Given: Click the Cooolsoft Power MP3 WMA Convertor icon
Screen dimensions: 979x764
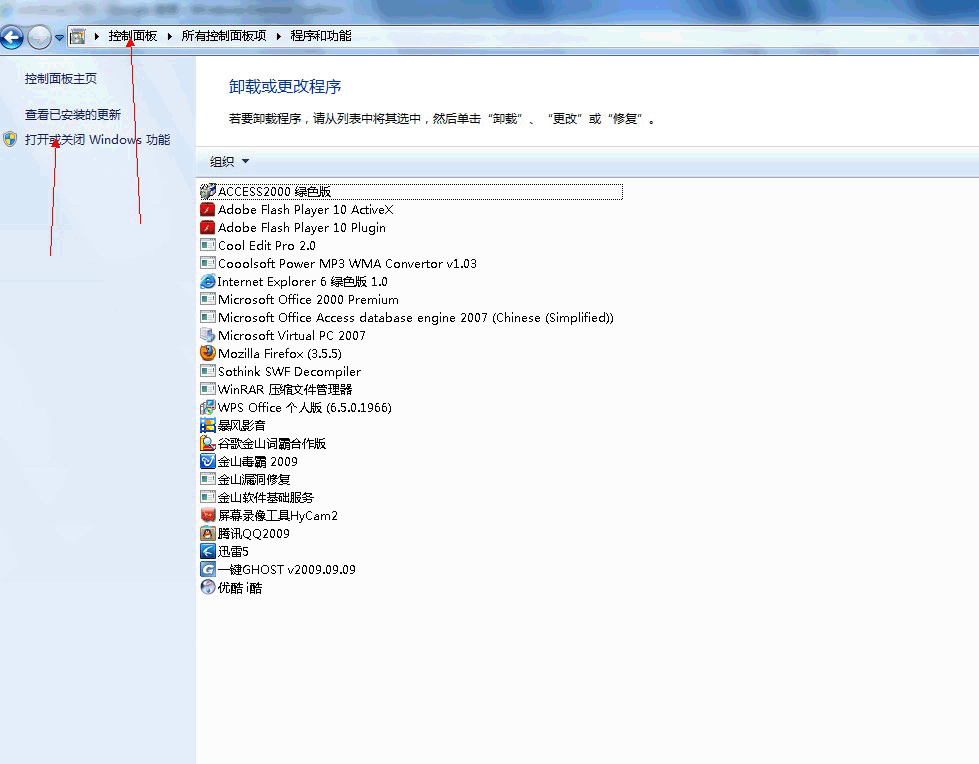Looking at the screenshot, I should tap(208, 263).
